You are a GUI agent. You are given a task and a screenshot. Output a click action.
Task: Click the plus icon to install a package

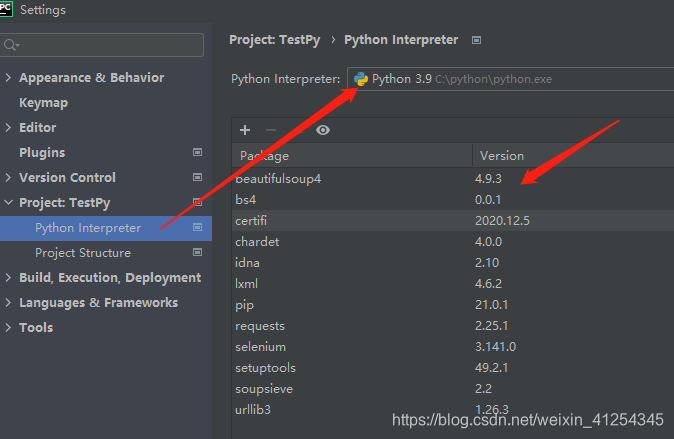245,130
